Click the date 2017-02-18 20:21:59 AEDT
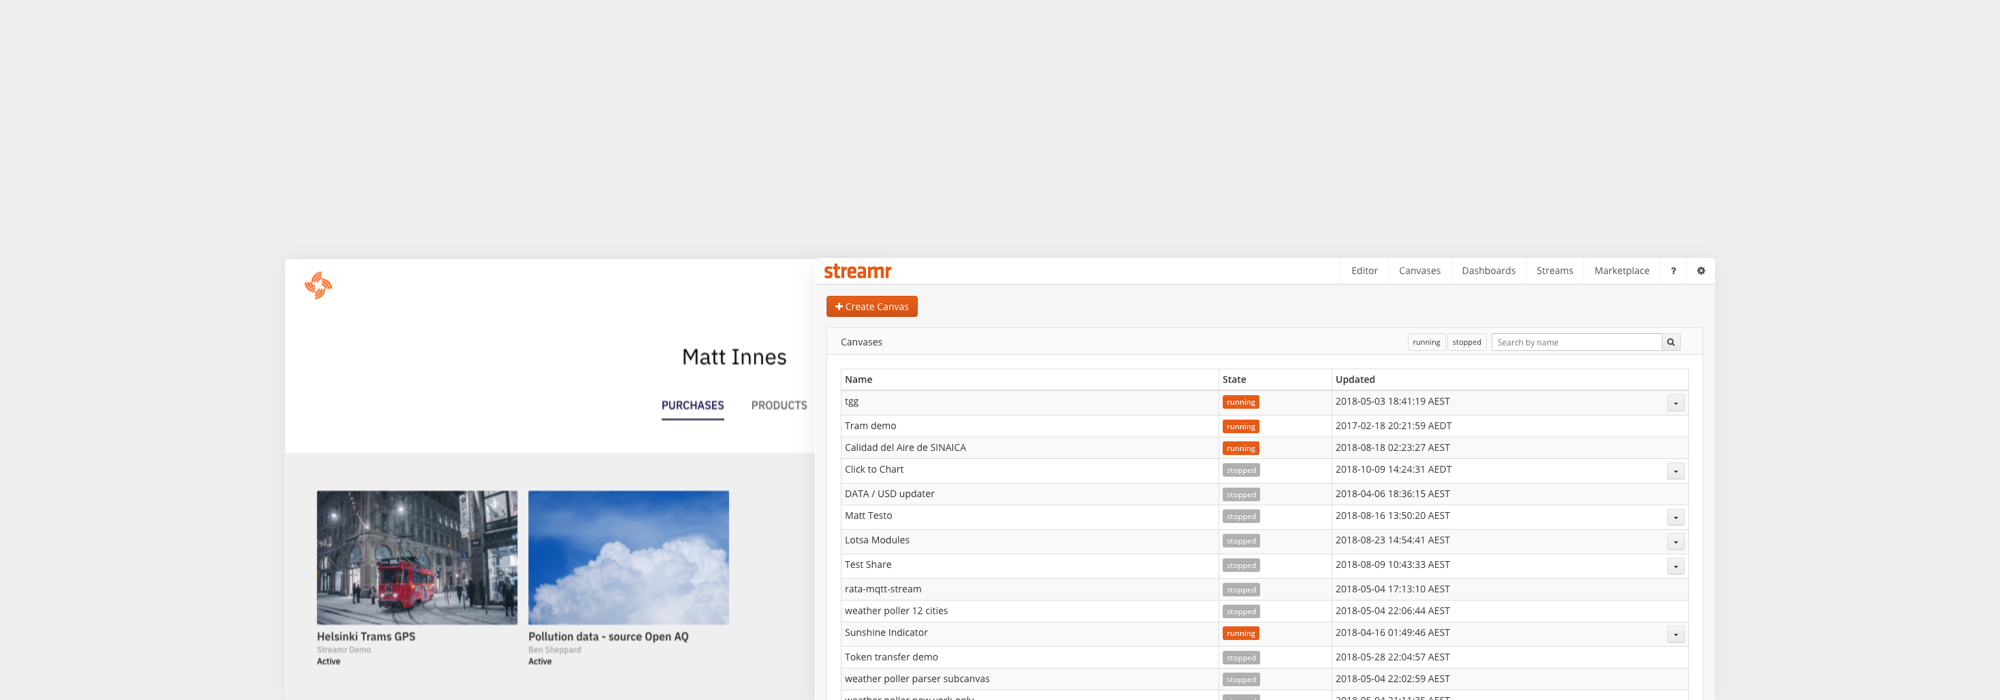 click(1393, 426)
